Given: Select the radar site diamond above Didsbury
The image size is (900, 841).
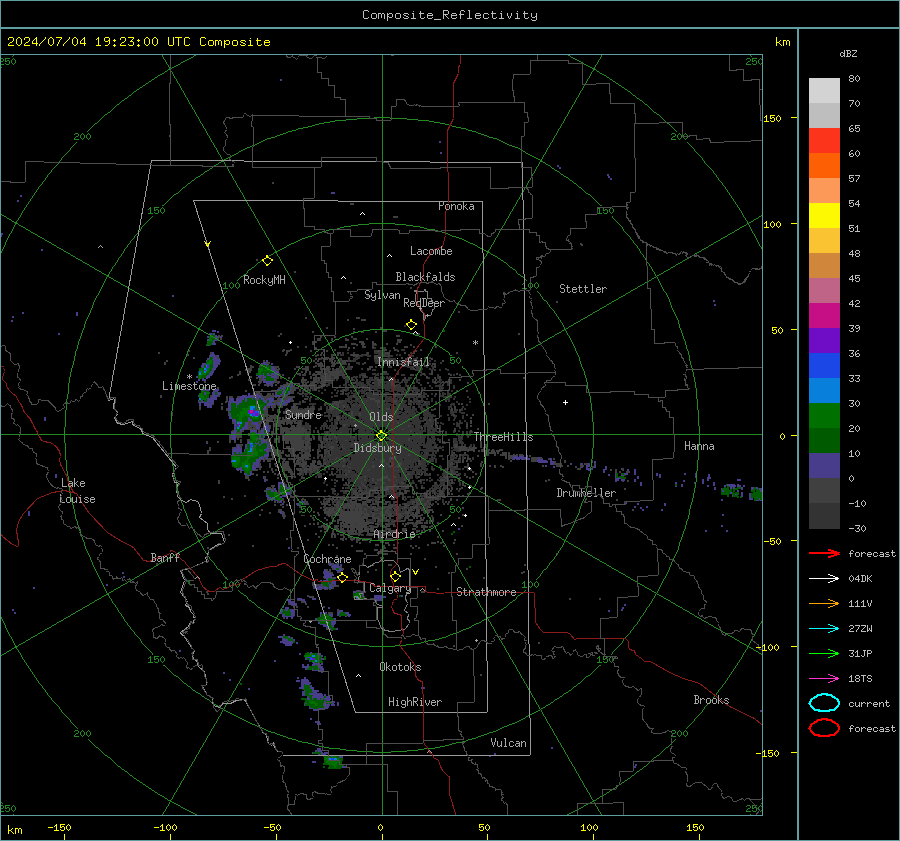Looking at the screenshot, I should pos(381,436).
